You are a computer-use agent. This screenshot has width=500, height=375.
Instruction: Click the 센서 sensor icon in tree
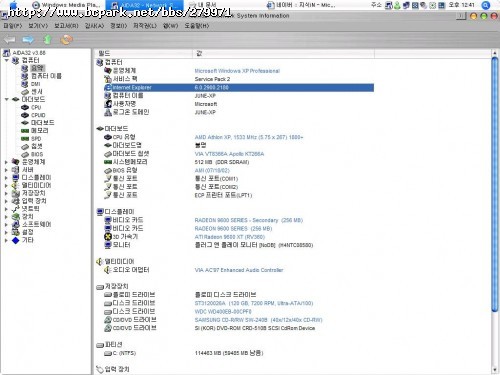25,92
